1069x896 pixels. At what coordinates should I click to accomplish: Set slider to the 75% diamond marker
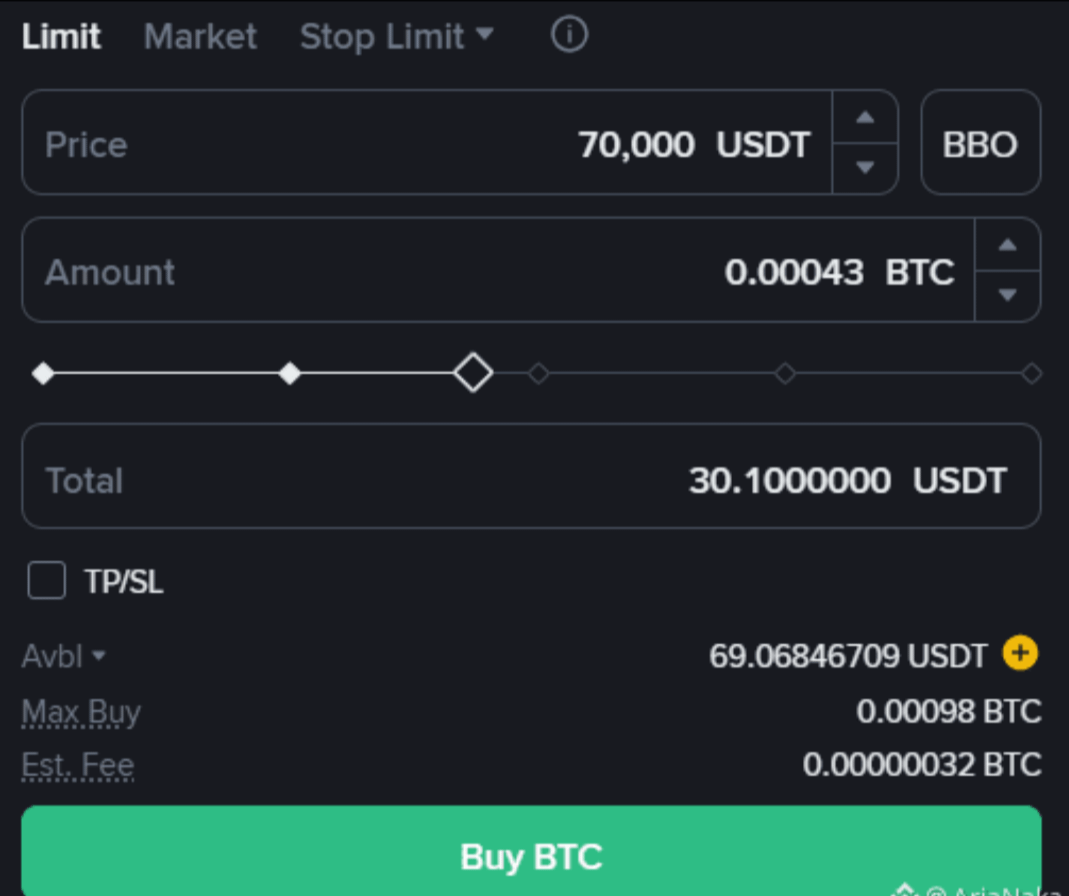(x=785, y=374)
